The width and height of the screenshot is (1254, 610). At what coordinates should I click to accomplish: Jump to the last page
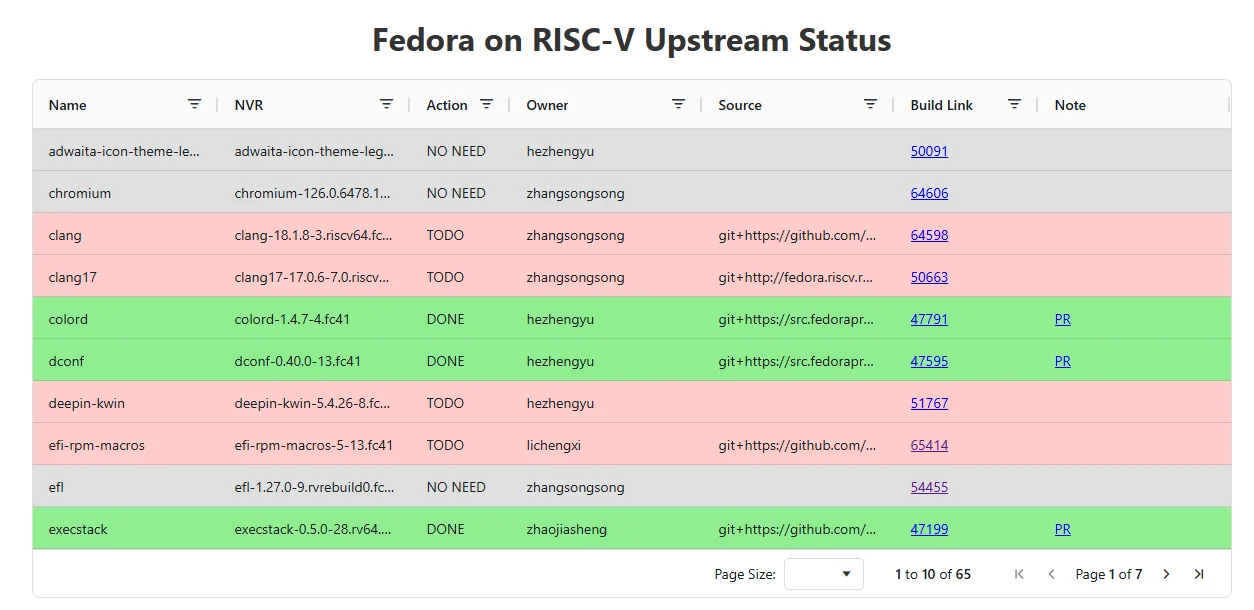pyautogui.click(x=1199, y=574)
